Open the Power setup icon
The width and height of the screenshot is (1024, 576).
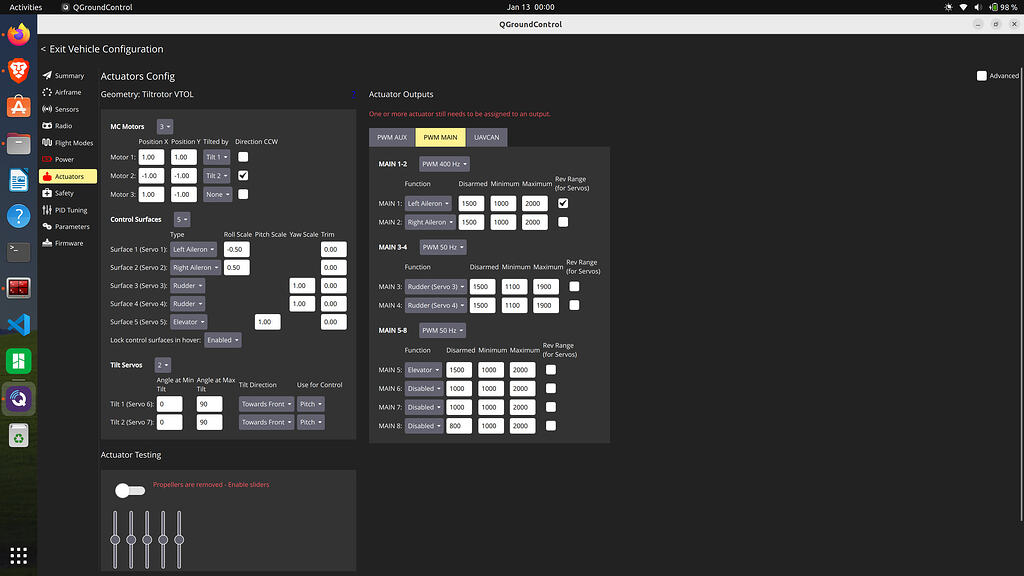click(x=47, y=159)
